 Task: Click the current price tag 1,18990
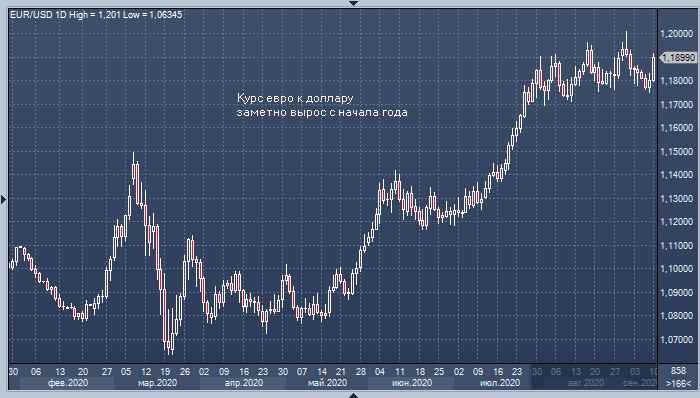(679, 58)
